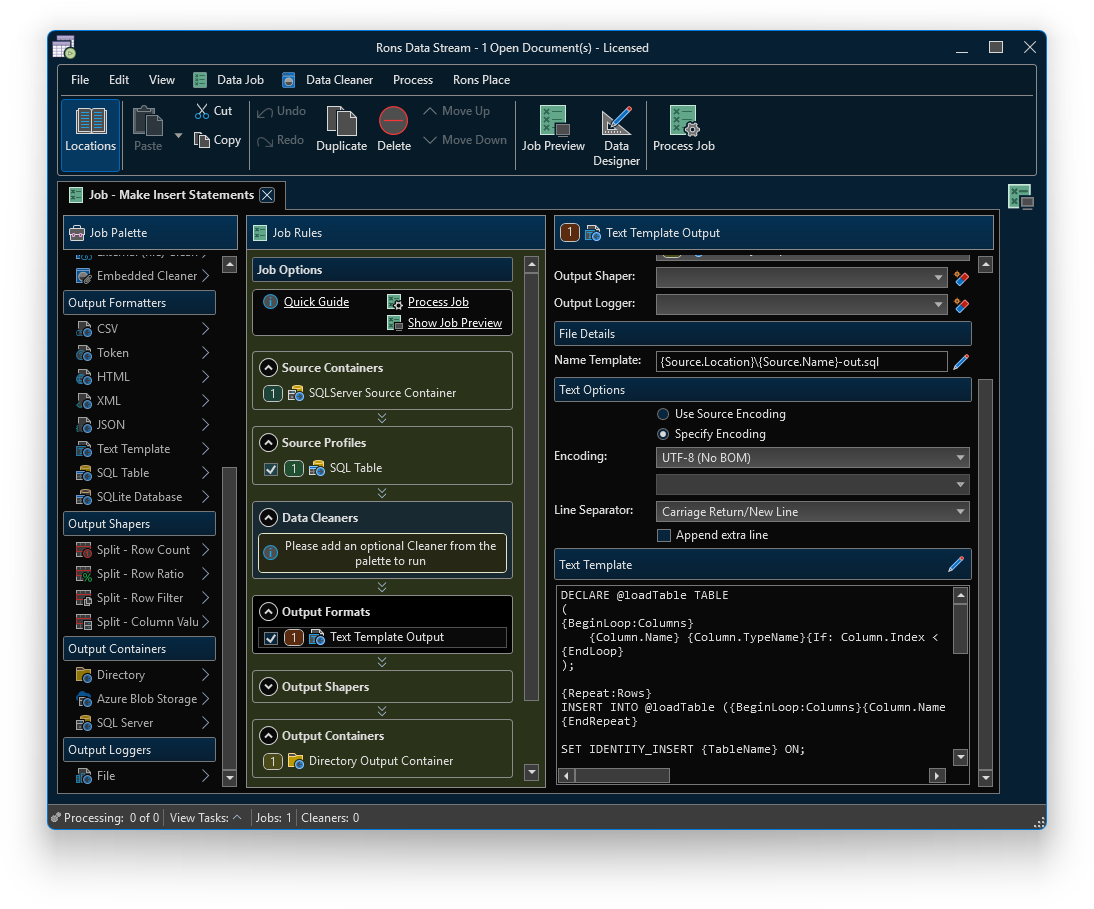Pick JSON formatter icon in palette
This screenshot has height=909, width=1094.
pos(84,425)
